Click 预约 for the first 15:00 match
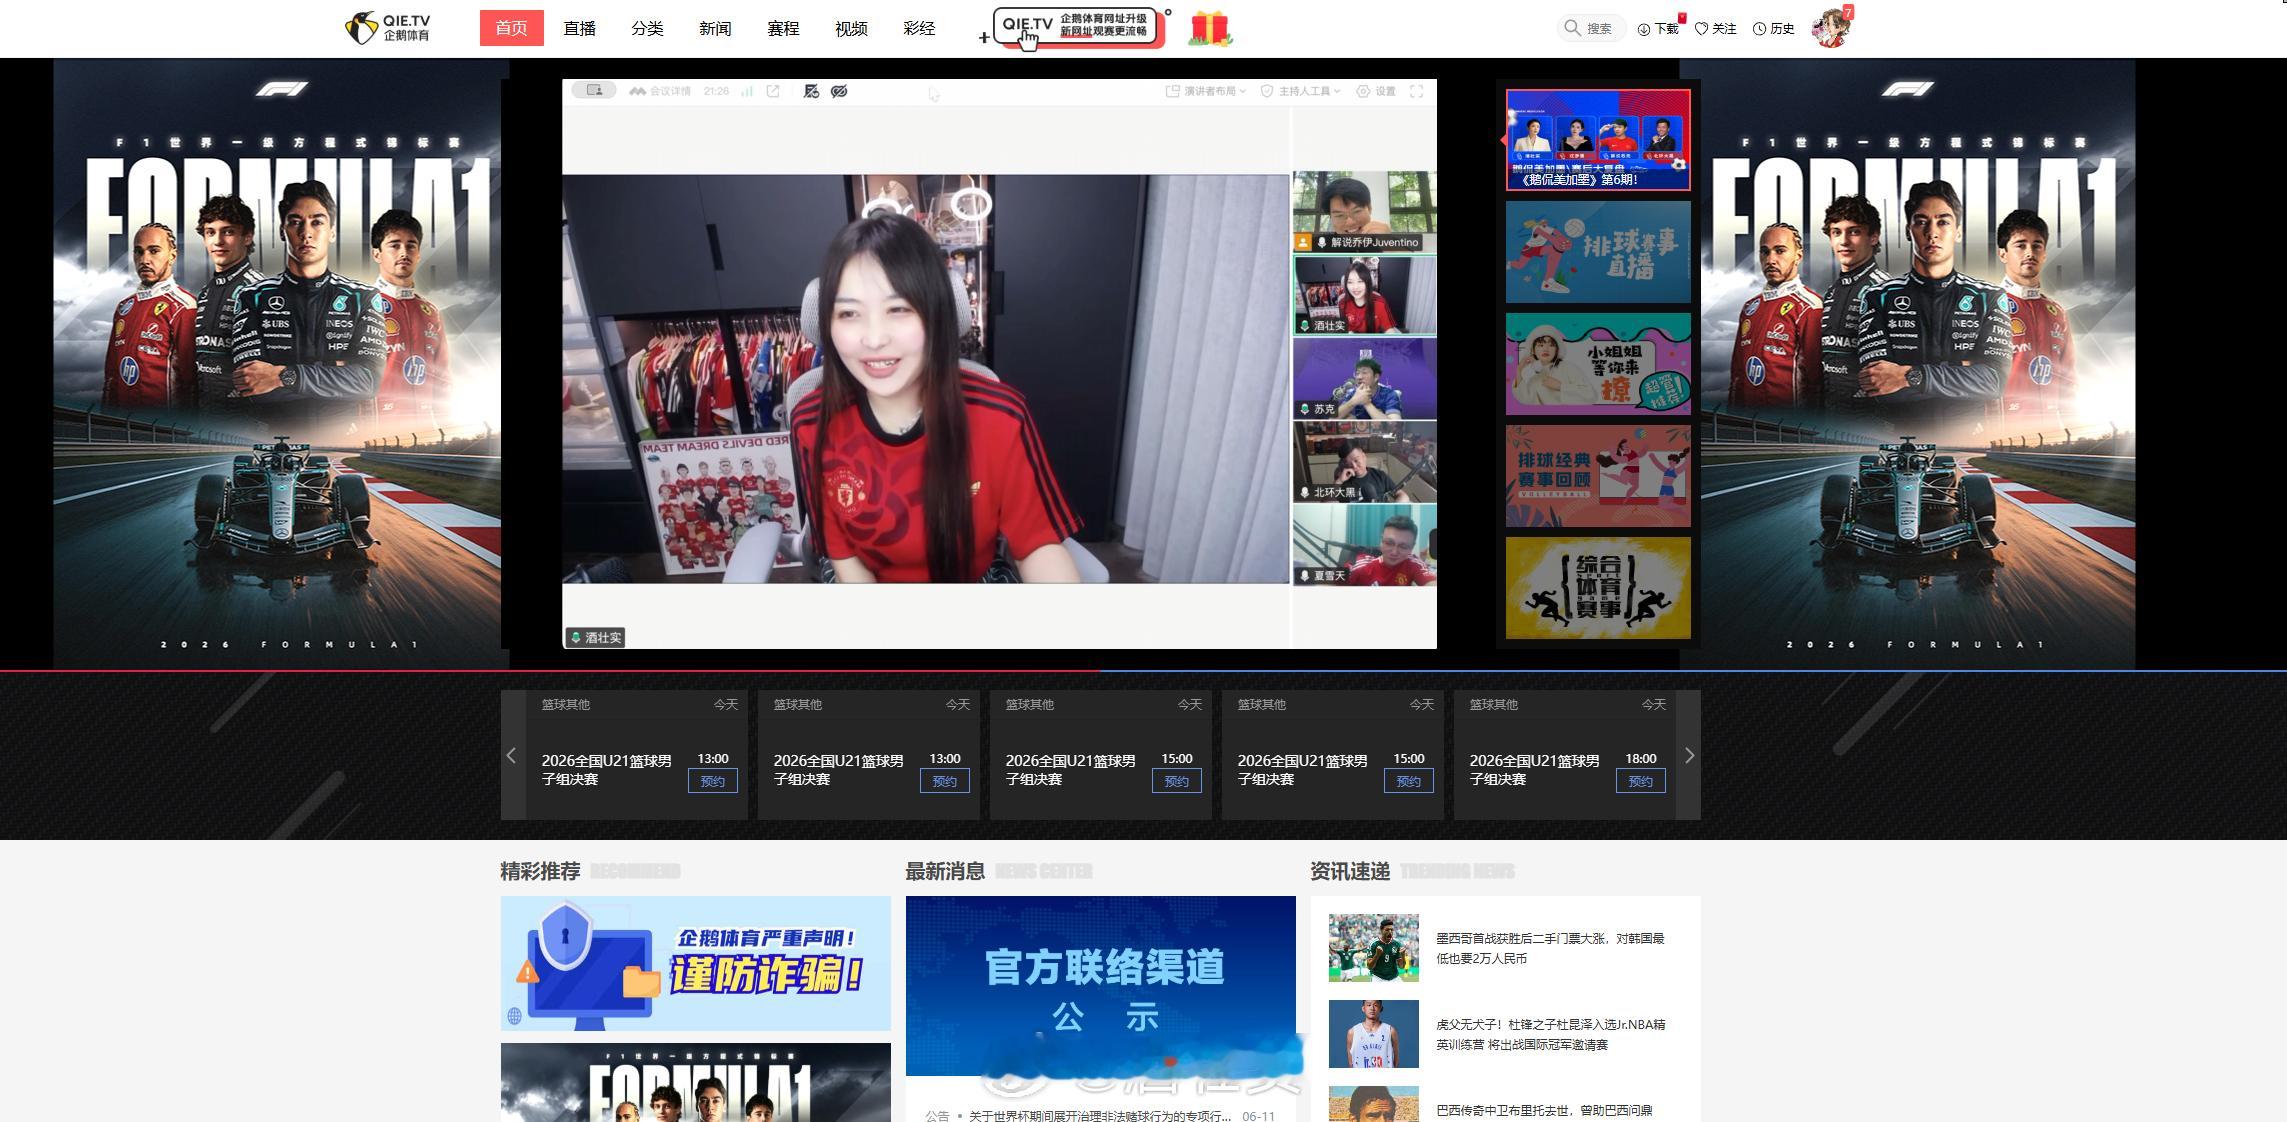The image size is (2287, 1122). 1176,781
